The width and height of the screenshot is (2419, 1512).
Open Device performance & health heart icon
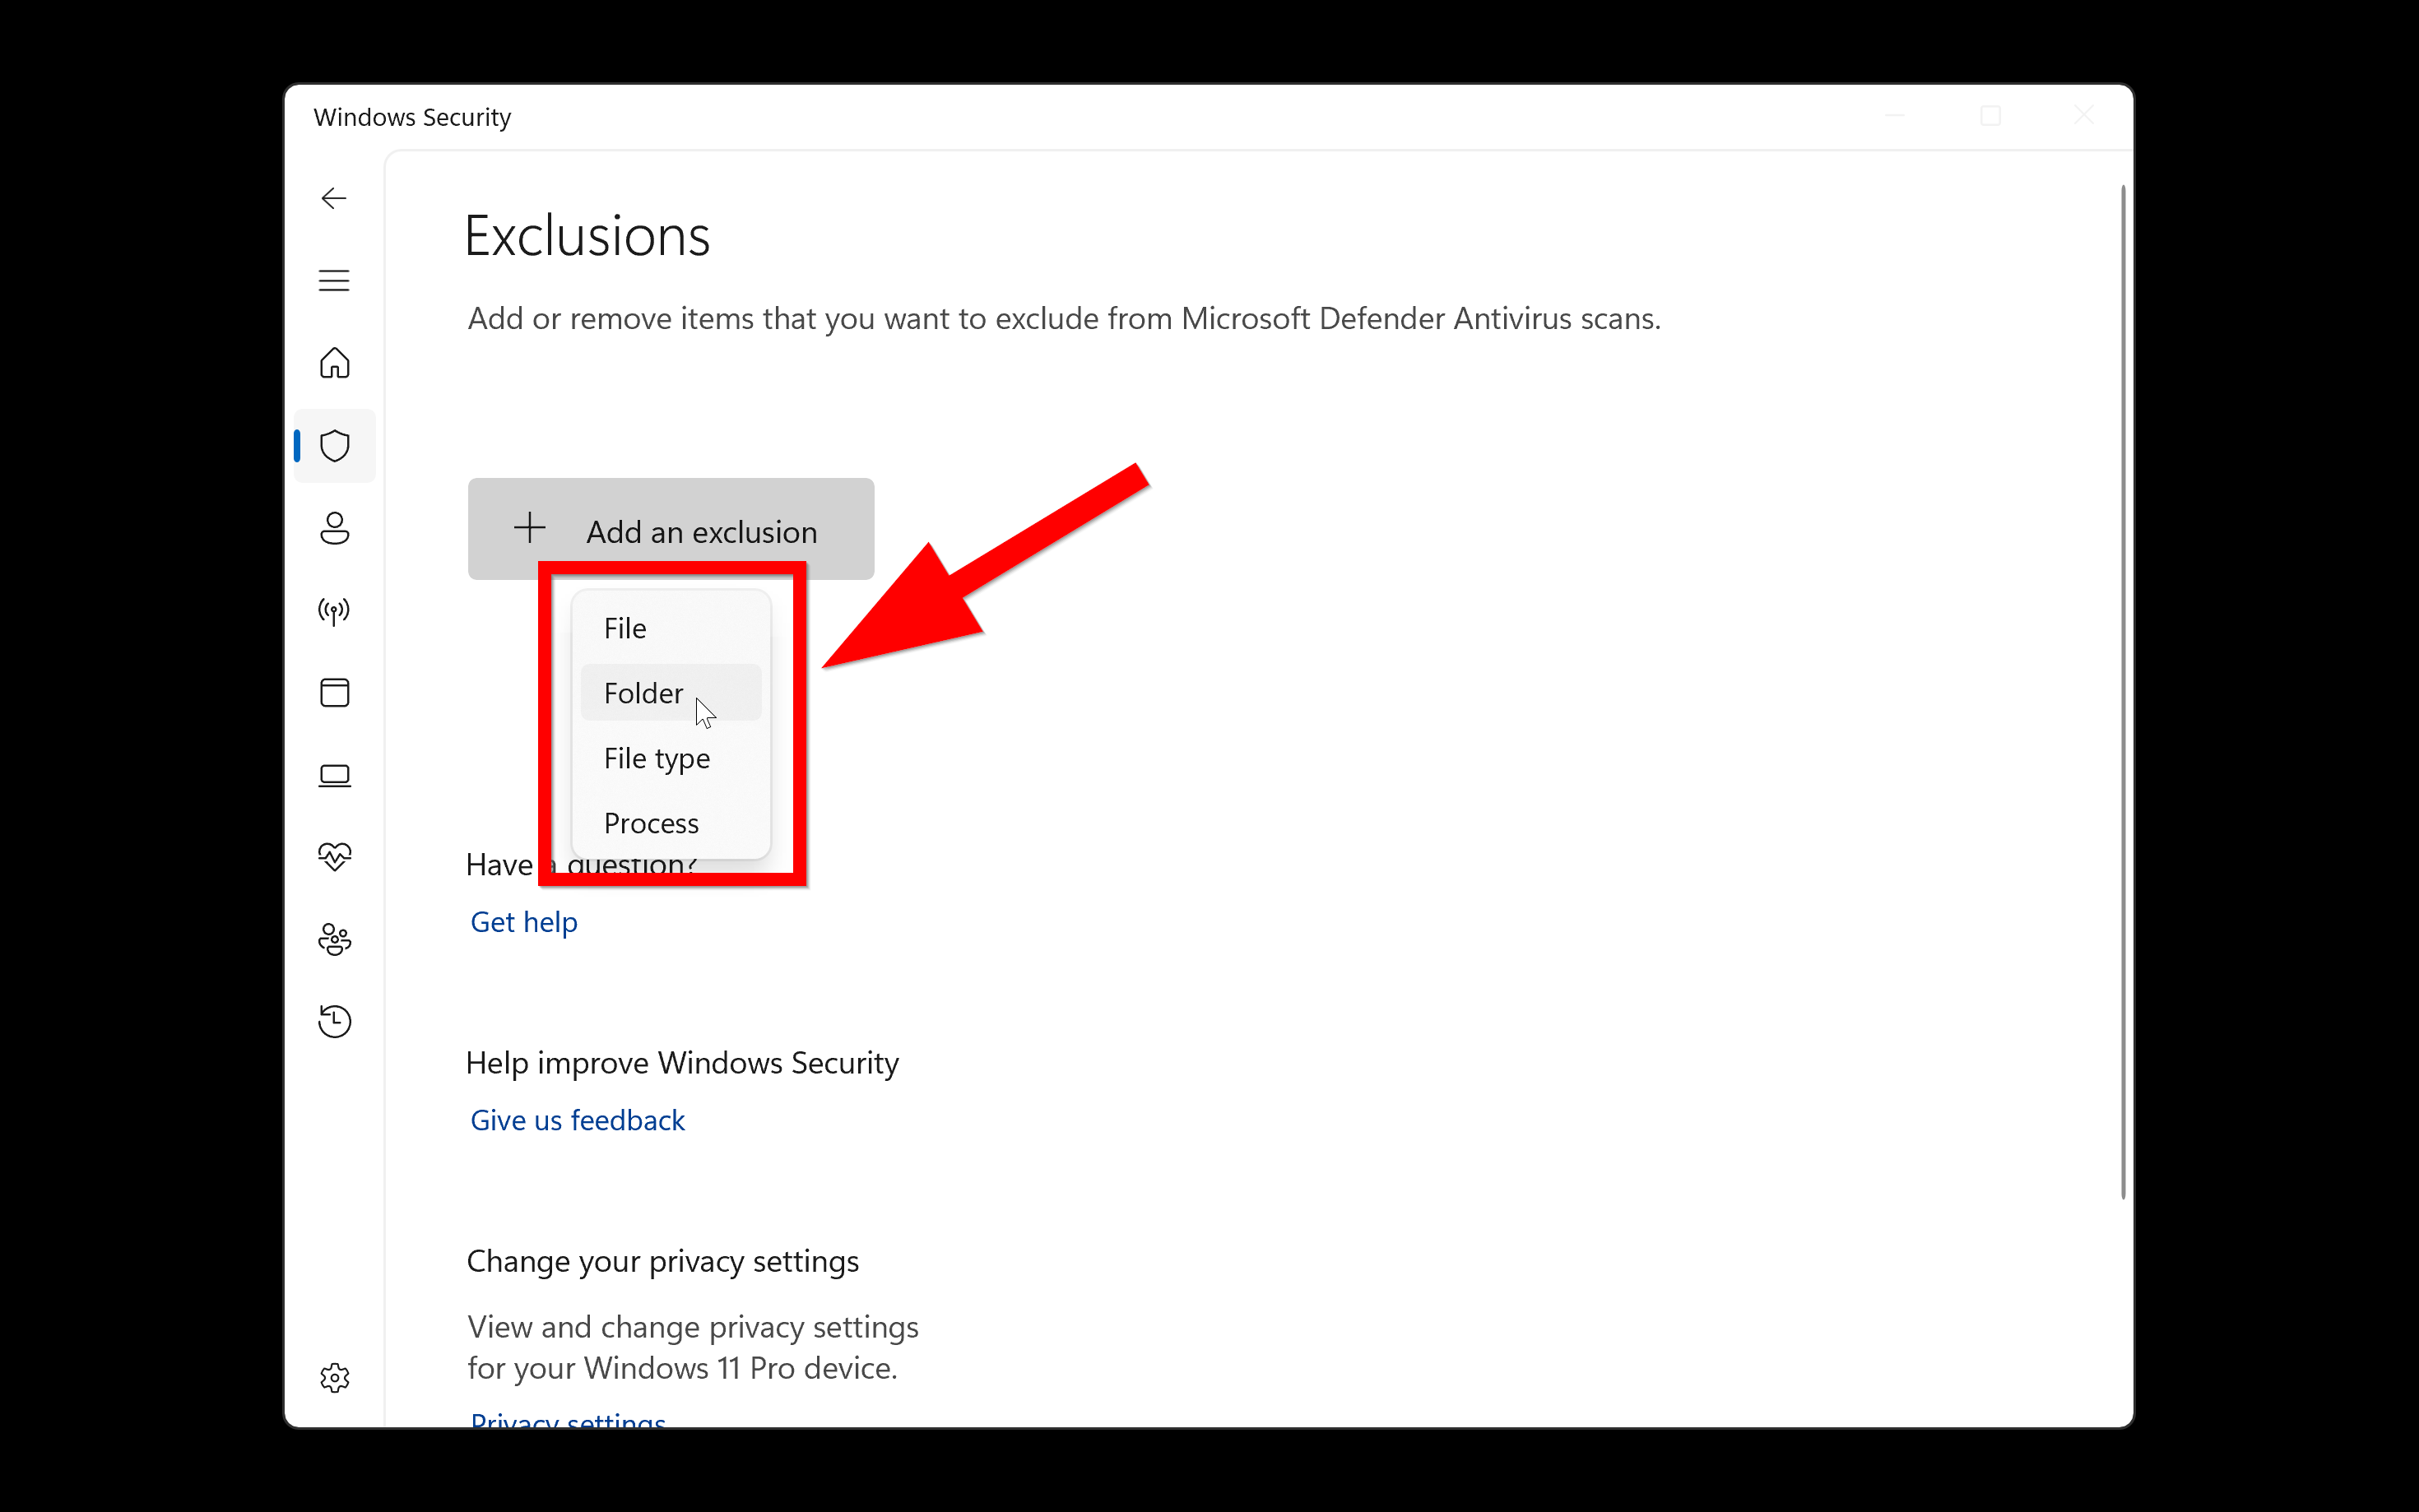point(334,857)
